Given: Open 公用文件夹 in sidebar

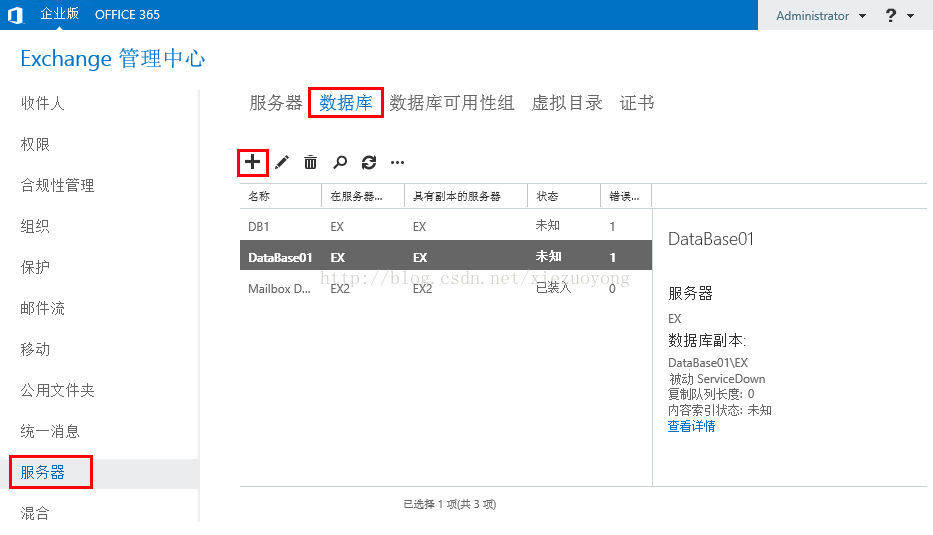Looking at the screenshot, I should 57,390.
